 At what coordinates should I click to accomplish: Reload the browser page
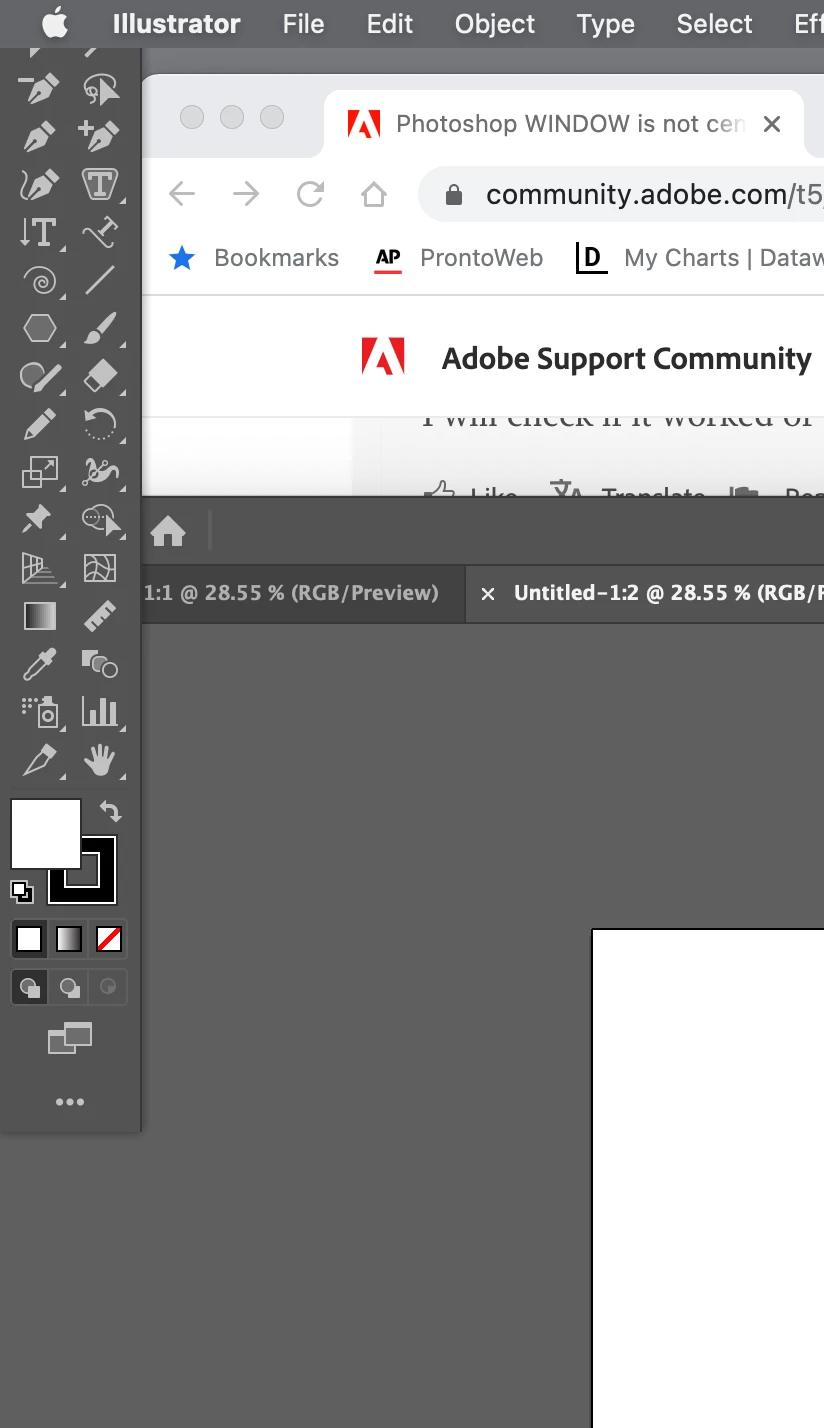click(311, 194)
